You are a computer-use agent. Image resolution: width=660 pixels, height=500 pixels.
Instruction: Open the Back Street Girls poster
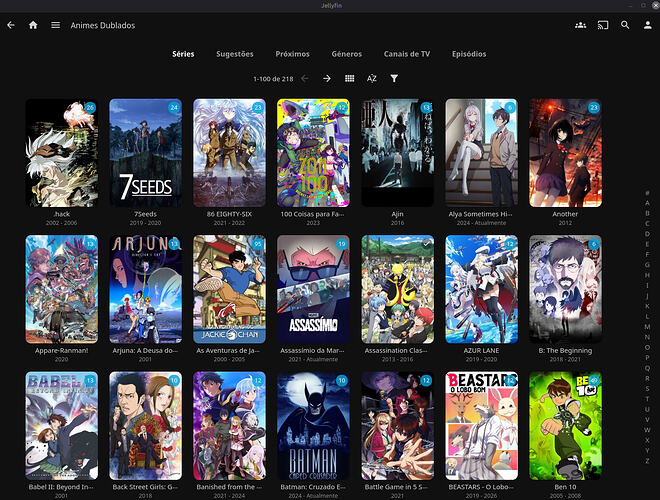(x=146, y=426)
